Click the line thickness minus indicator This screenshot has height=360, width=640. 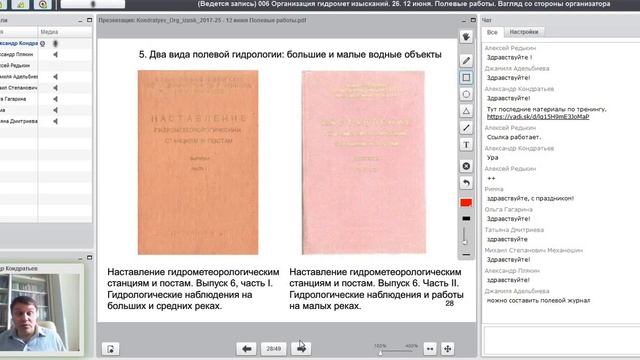(466, 255)
